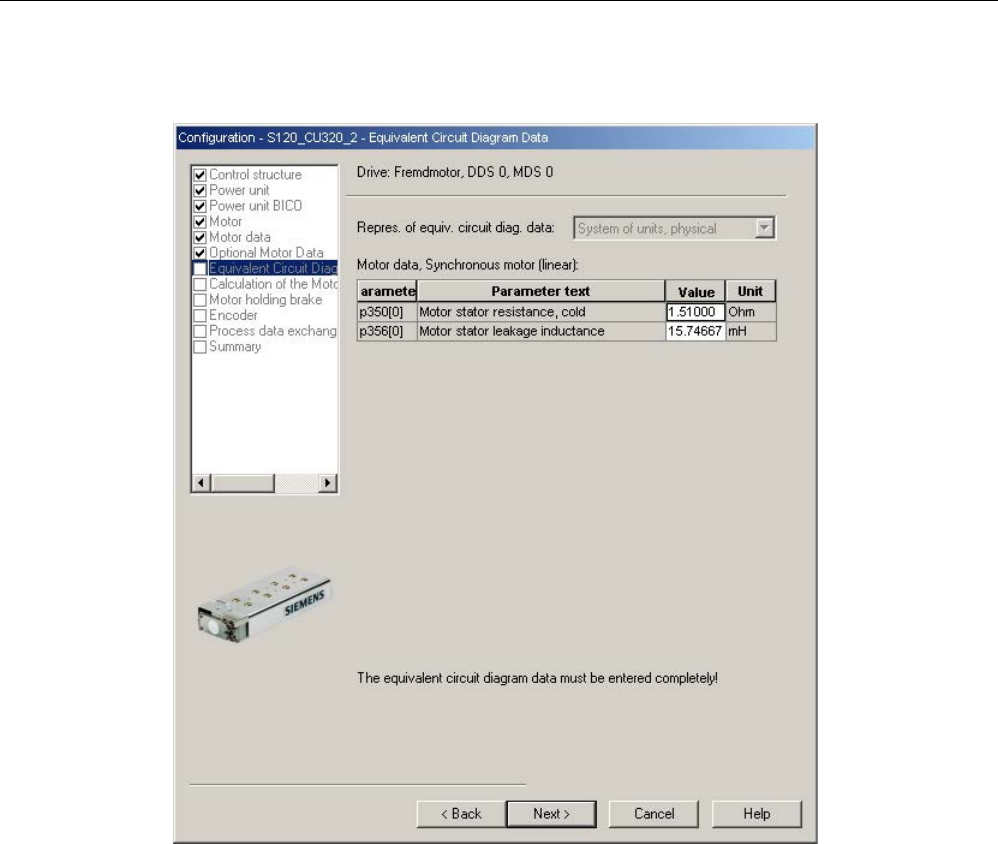
Task: Select Summary step label
Action: [x=235, y=347]
